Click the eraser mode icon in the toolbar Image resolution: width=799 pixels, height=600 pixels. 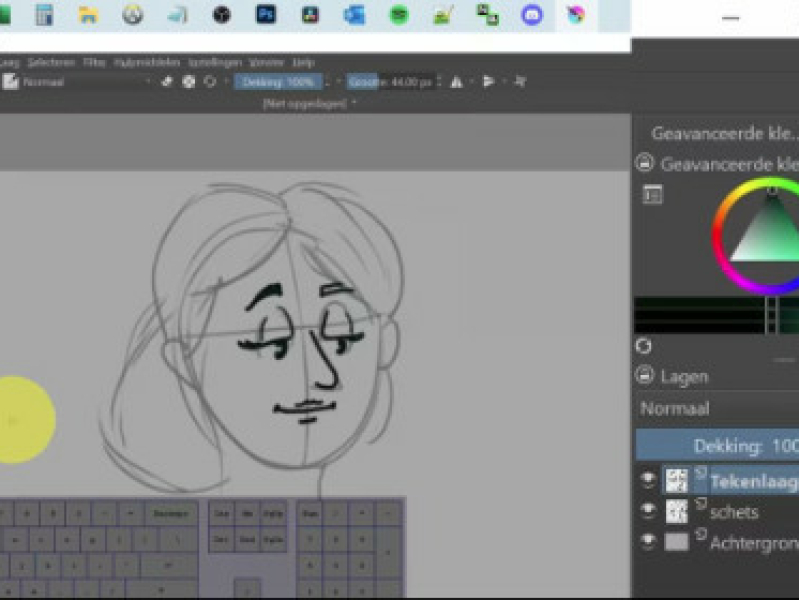(x=167, y=82)
